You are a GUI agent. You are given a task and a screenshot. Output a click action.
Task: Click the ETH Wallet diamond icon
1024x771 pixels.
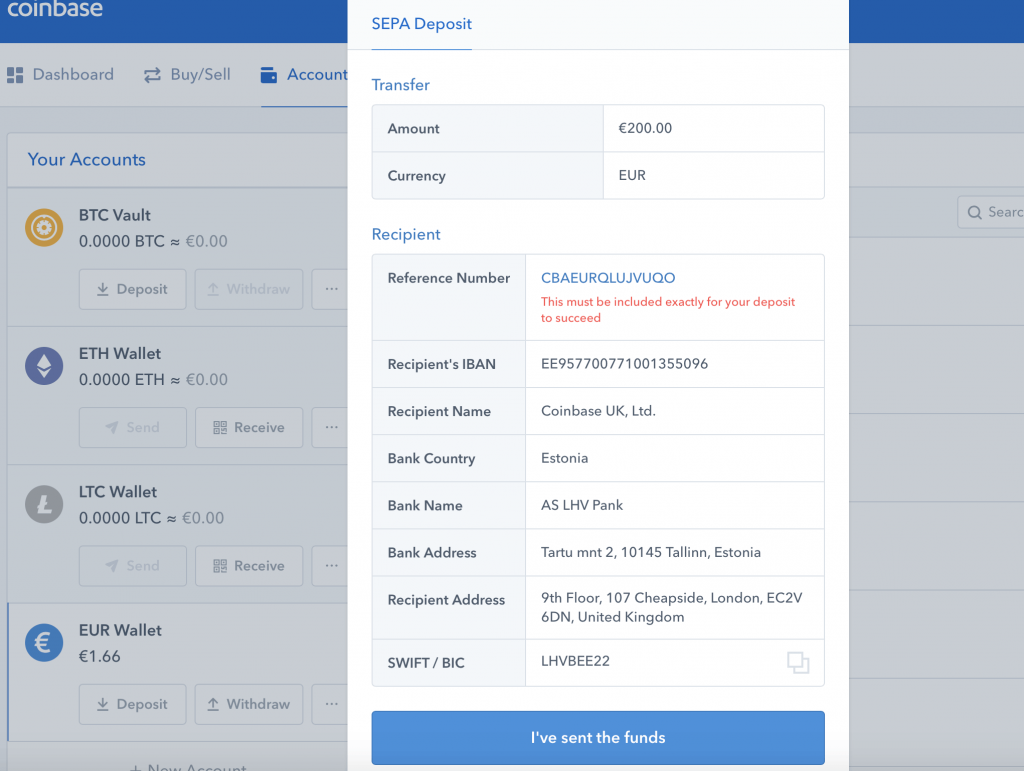coord(44,366)
